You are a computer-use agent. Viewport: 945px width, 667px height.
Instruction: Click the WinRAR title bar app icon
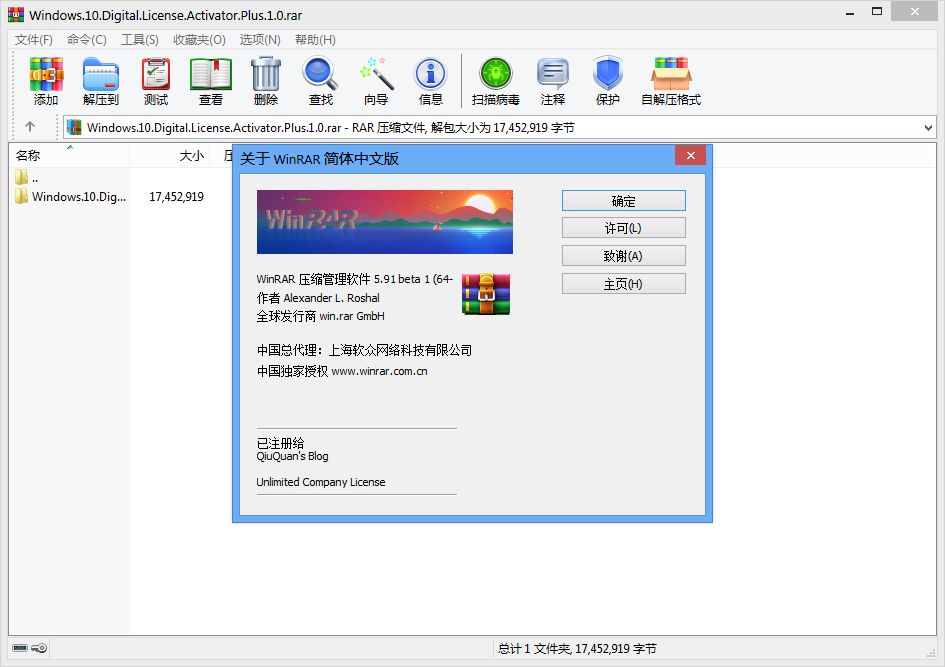[x=16, y=14]
